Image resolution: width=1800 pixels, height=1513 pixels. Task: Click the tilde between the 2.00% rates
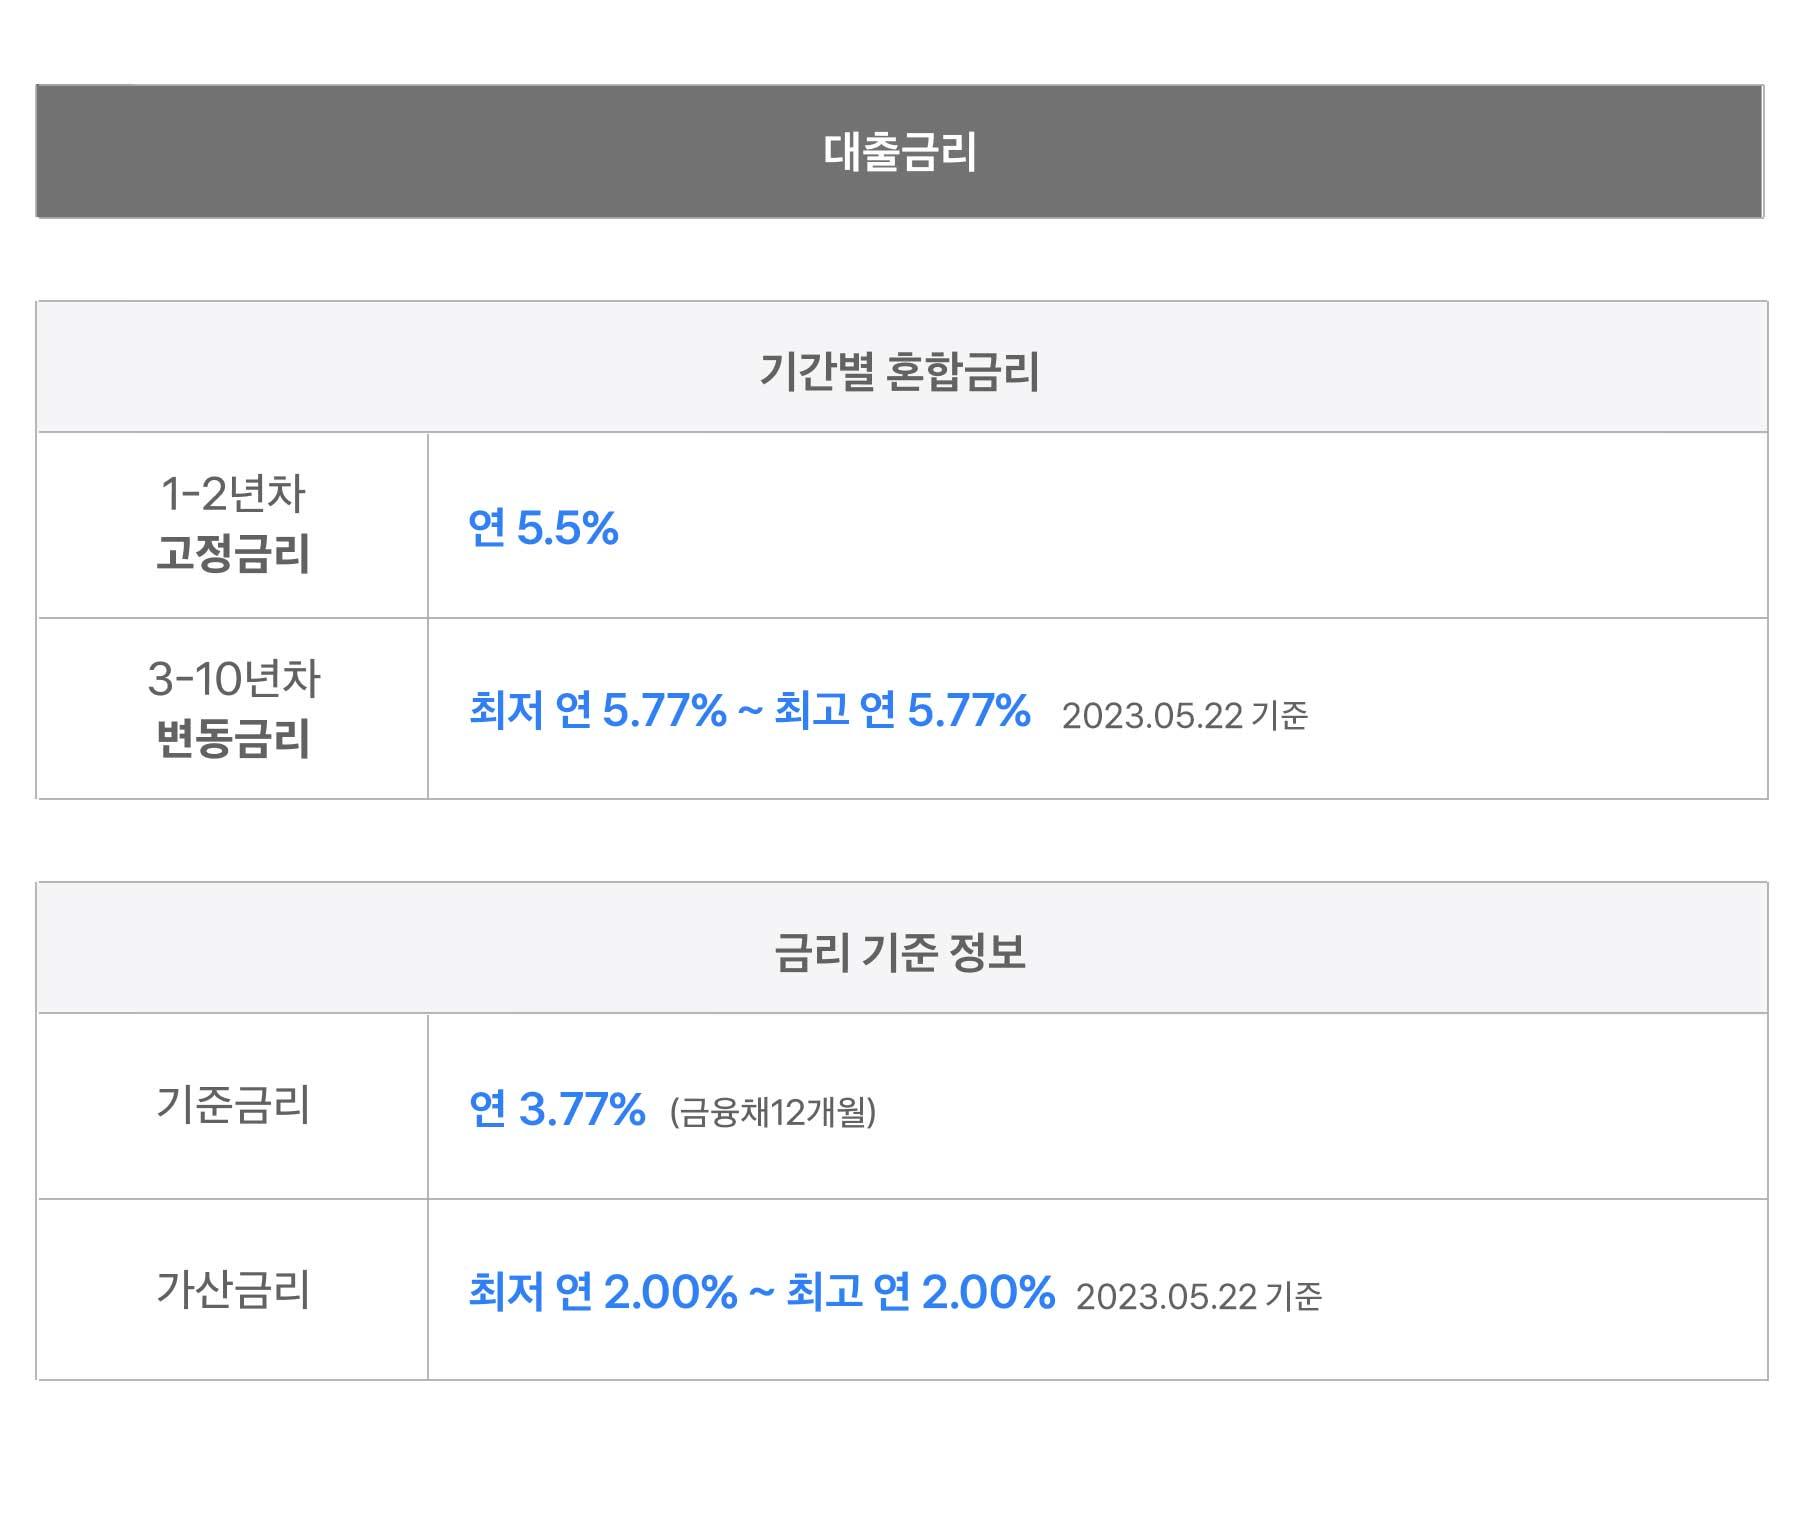tap(761, 1292)
